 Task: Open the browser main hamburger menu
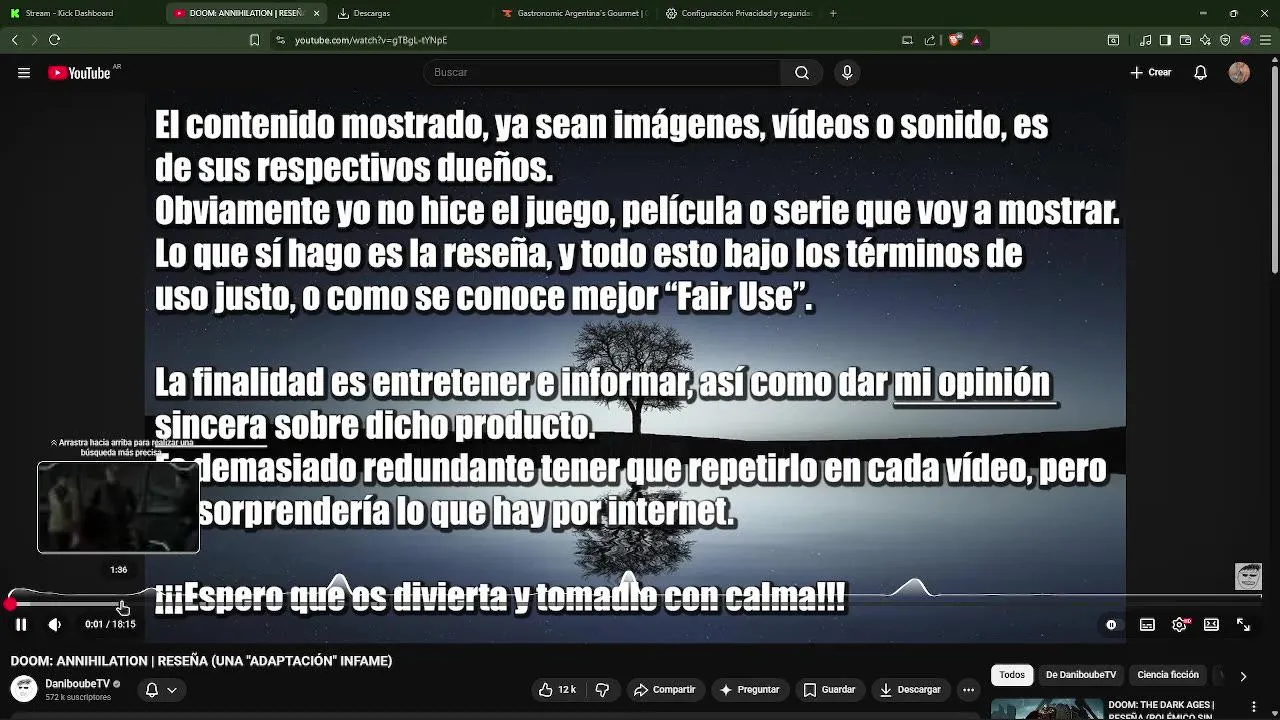pos(1266,40)
